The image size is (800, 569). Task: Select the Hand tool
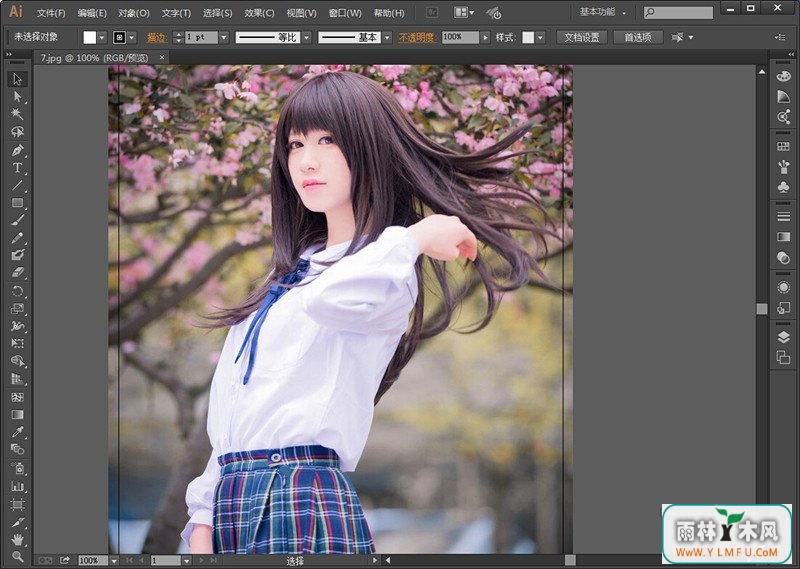coord(17,539)
